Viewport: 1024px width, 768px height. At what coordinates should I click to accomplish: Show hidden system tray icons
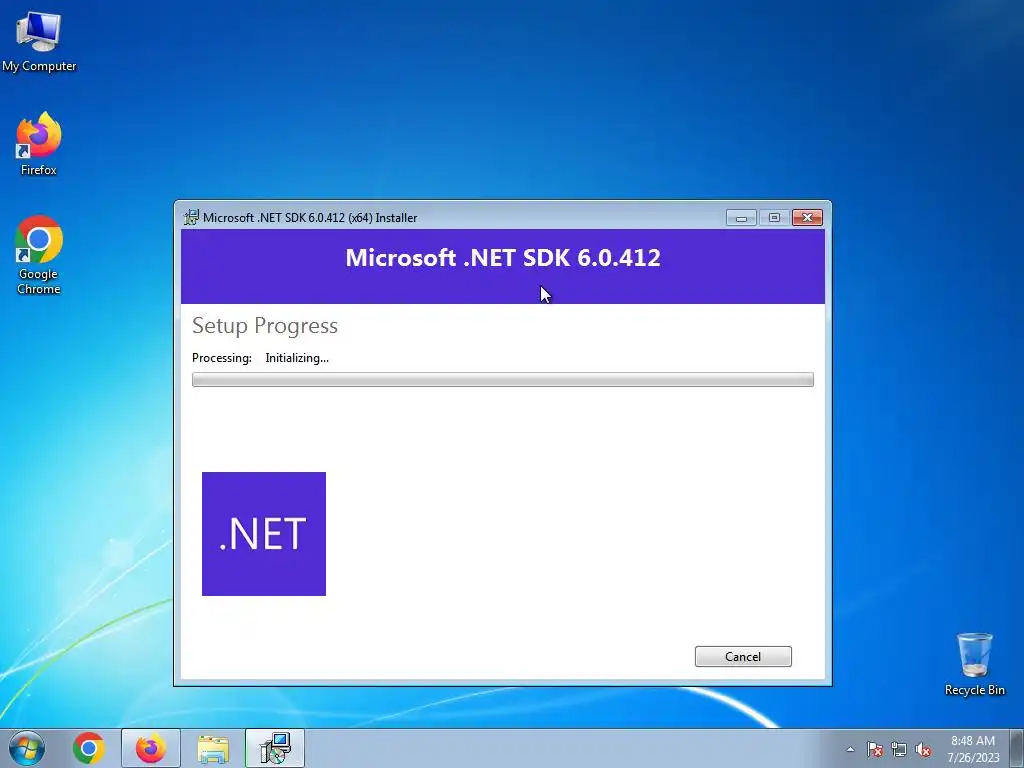click(x=850, y=749)
